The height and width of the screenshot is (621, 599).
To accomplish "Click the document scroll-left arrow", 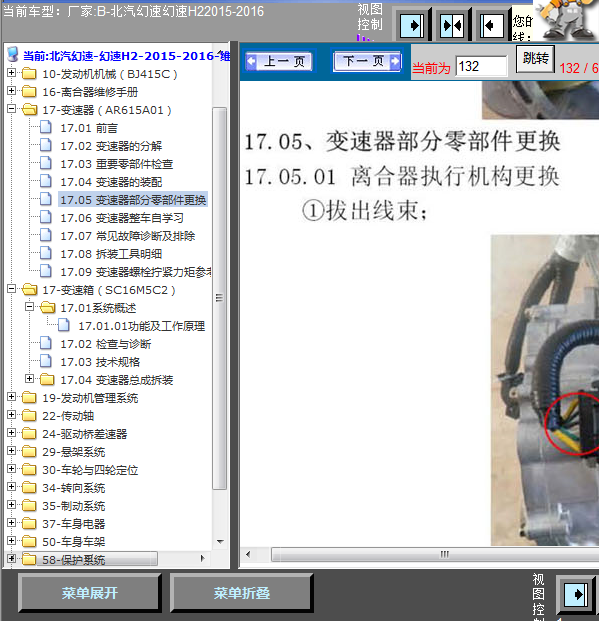I will (248, 554).
